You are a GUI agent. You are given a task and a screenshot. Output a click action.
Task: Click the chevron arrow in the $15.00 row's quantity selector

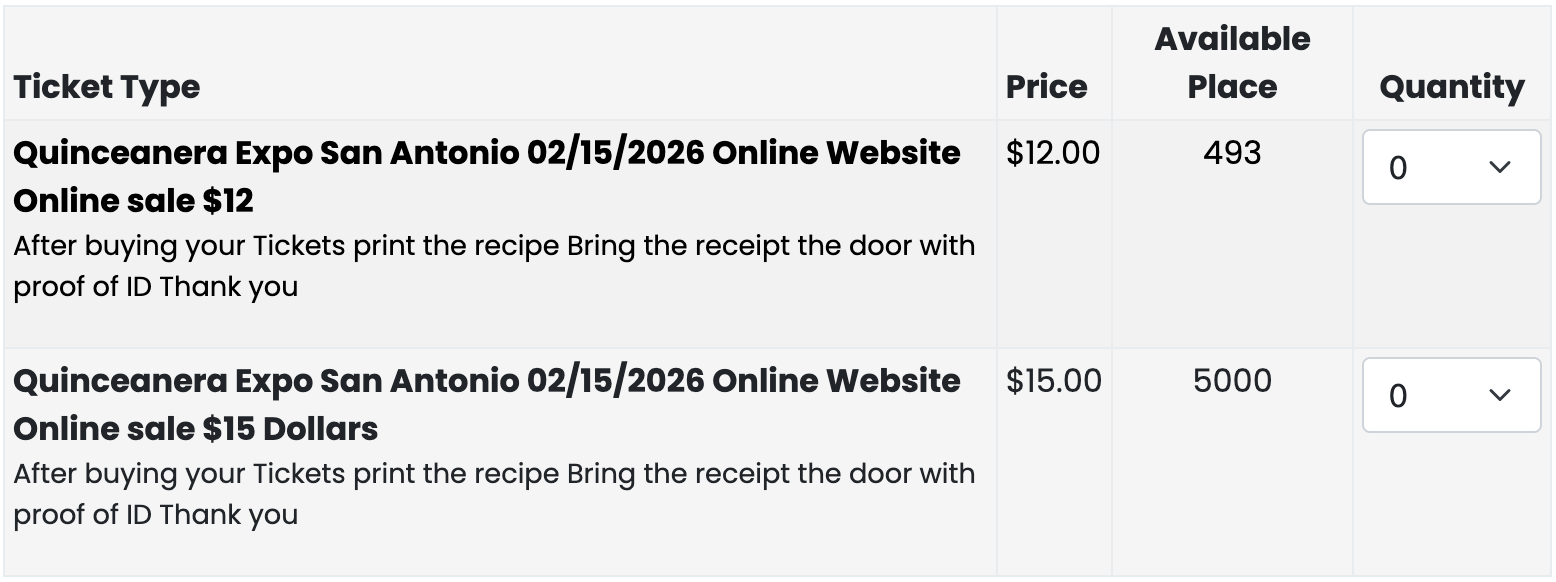(x=1499, y=395)
